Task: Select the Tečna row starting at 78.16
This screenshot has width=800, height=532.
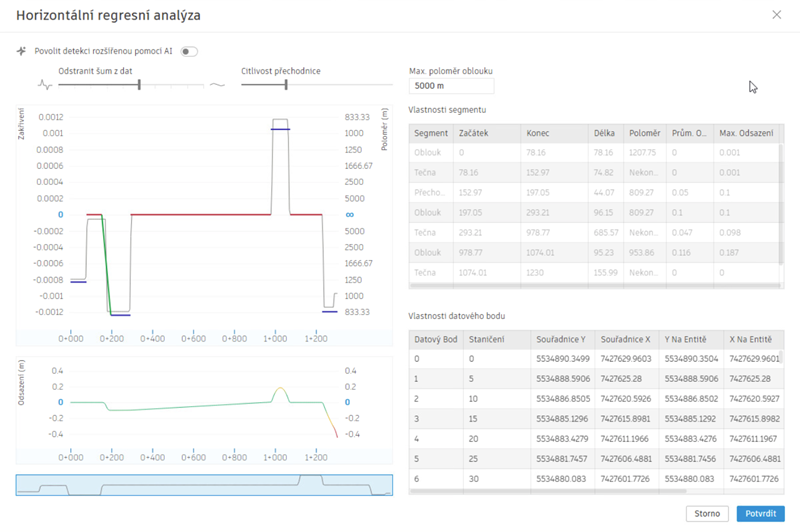Action: (594, 172)
